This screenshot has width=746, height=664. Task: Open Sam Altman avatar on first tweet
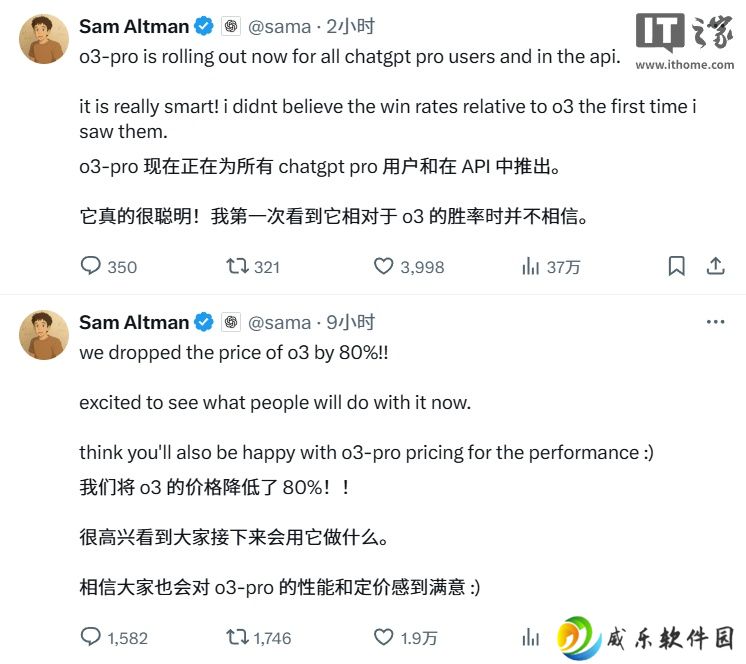[44, 39]
